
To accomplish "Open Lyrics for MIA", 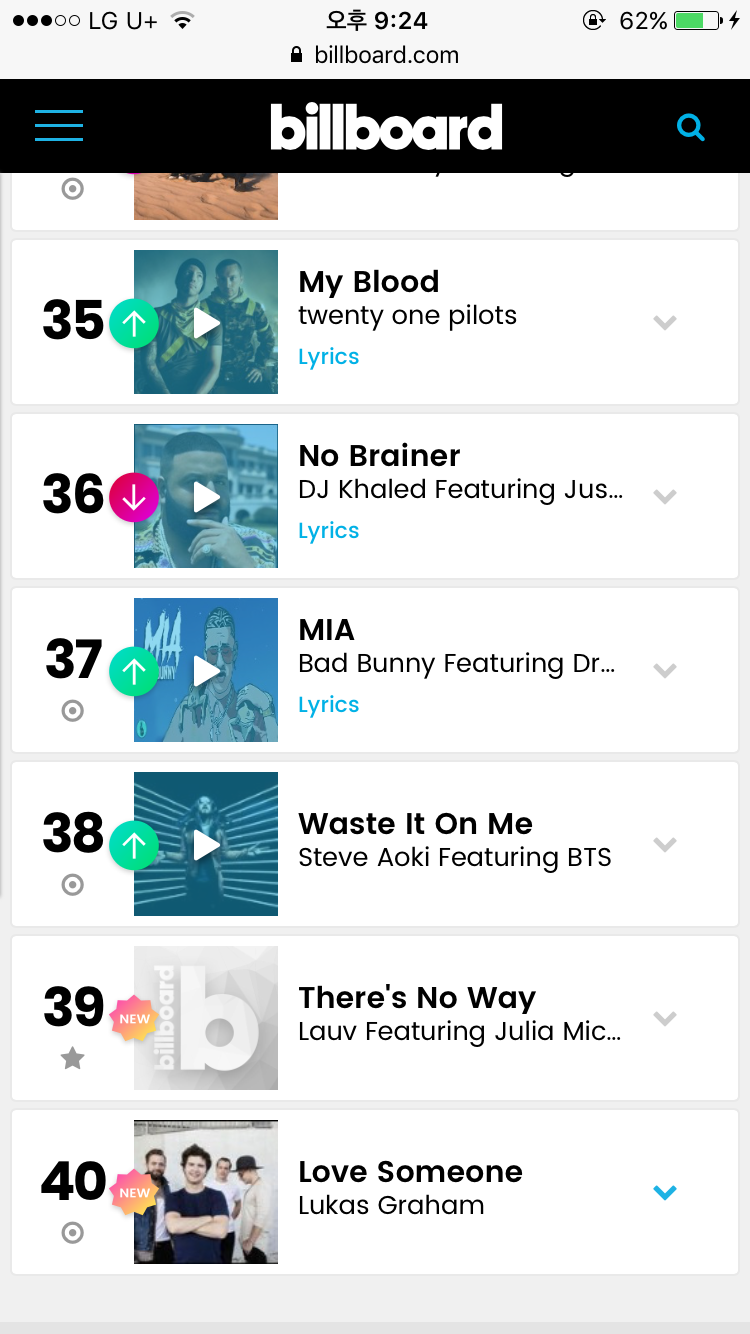I will pyautogui.click(x=329, y=705).
